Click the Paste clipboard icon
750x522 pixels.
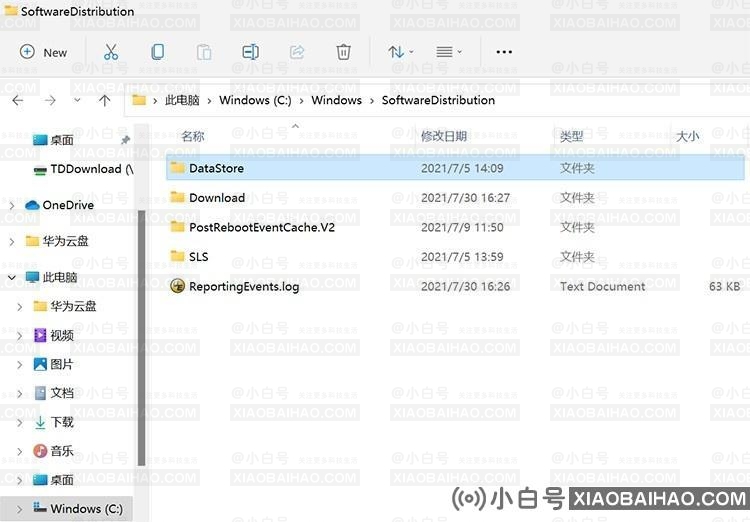point(204,52)
